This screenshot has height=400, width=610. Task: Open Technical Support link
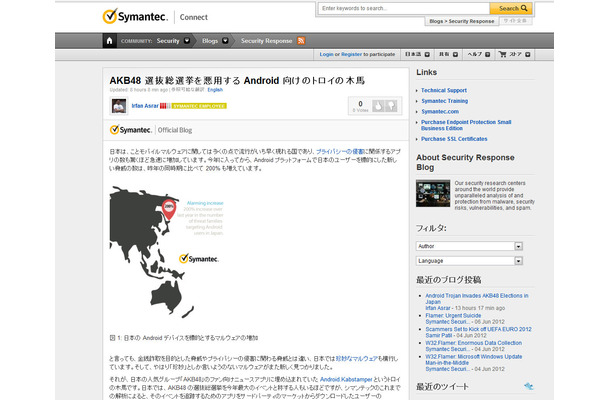[x=444, y=90]
